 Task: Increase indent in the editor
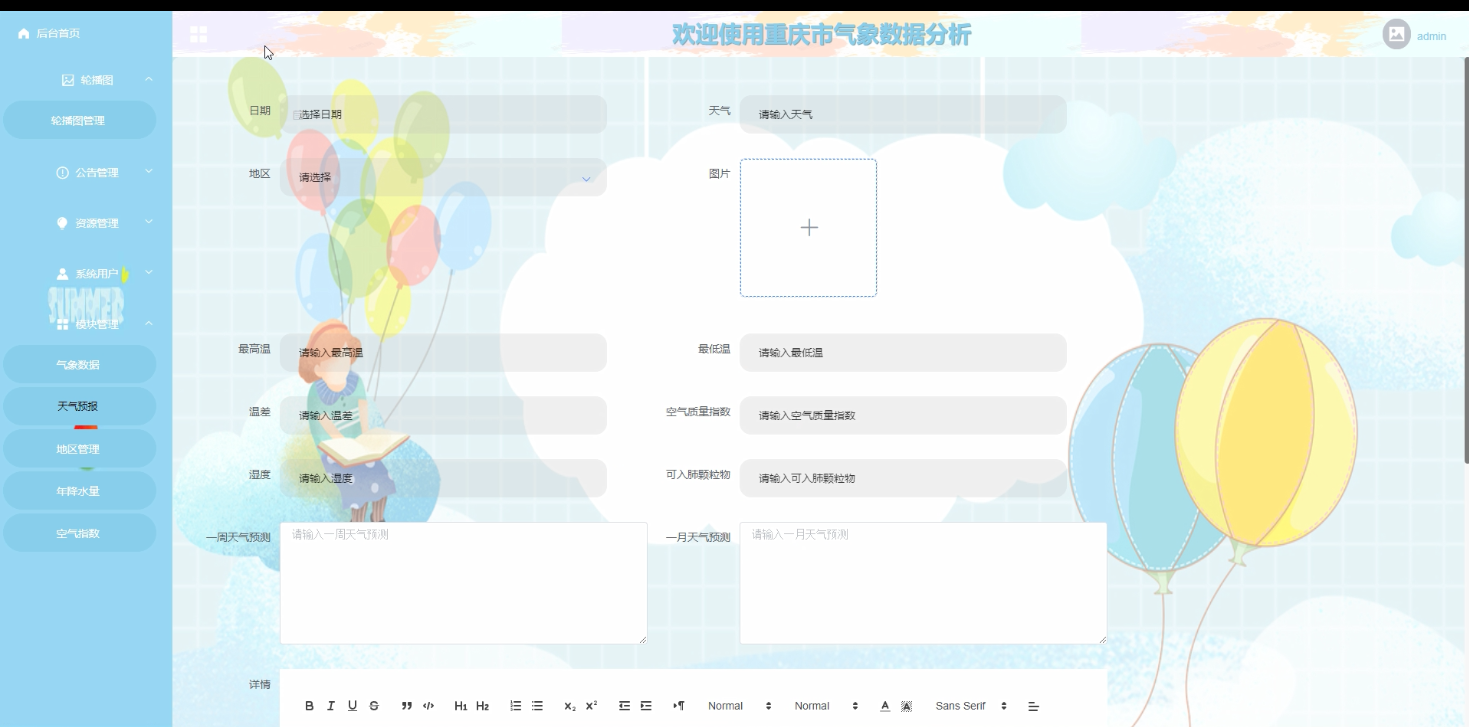point(646,706)
